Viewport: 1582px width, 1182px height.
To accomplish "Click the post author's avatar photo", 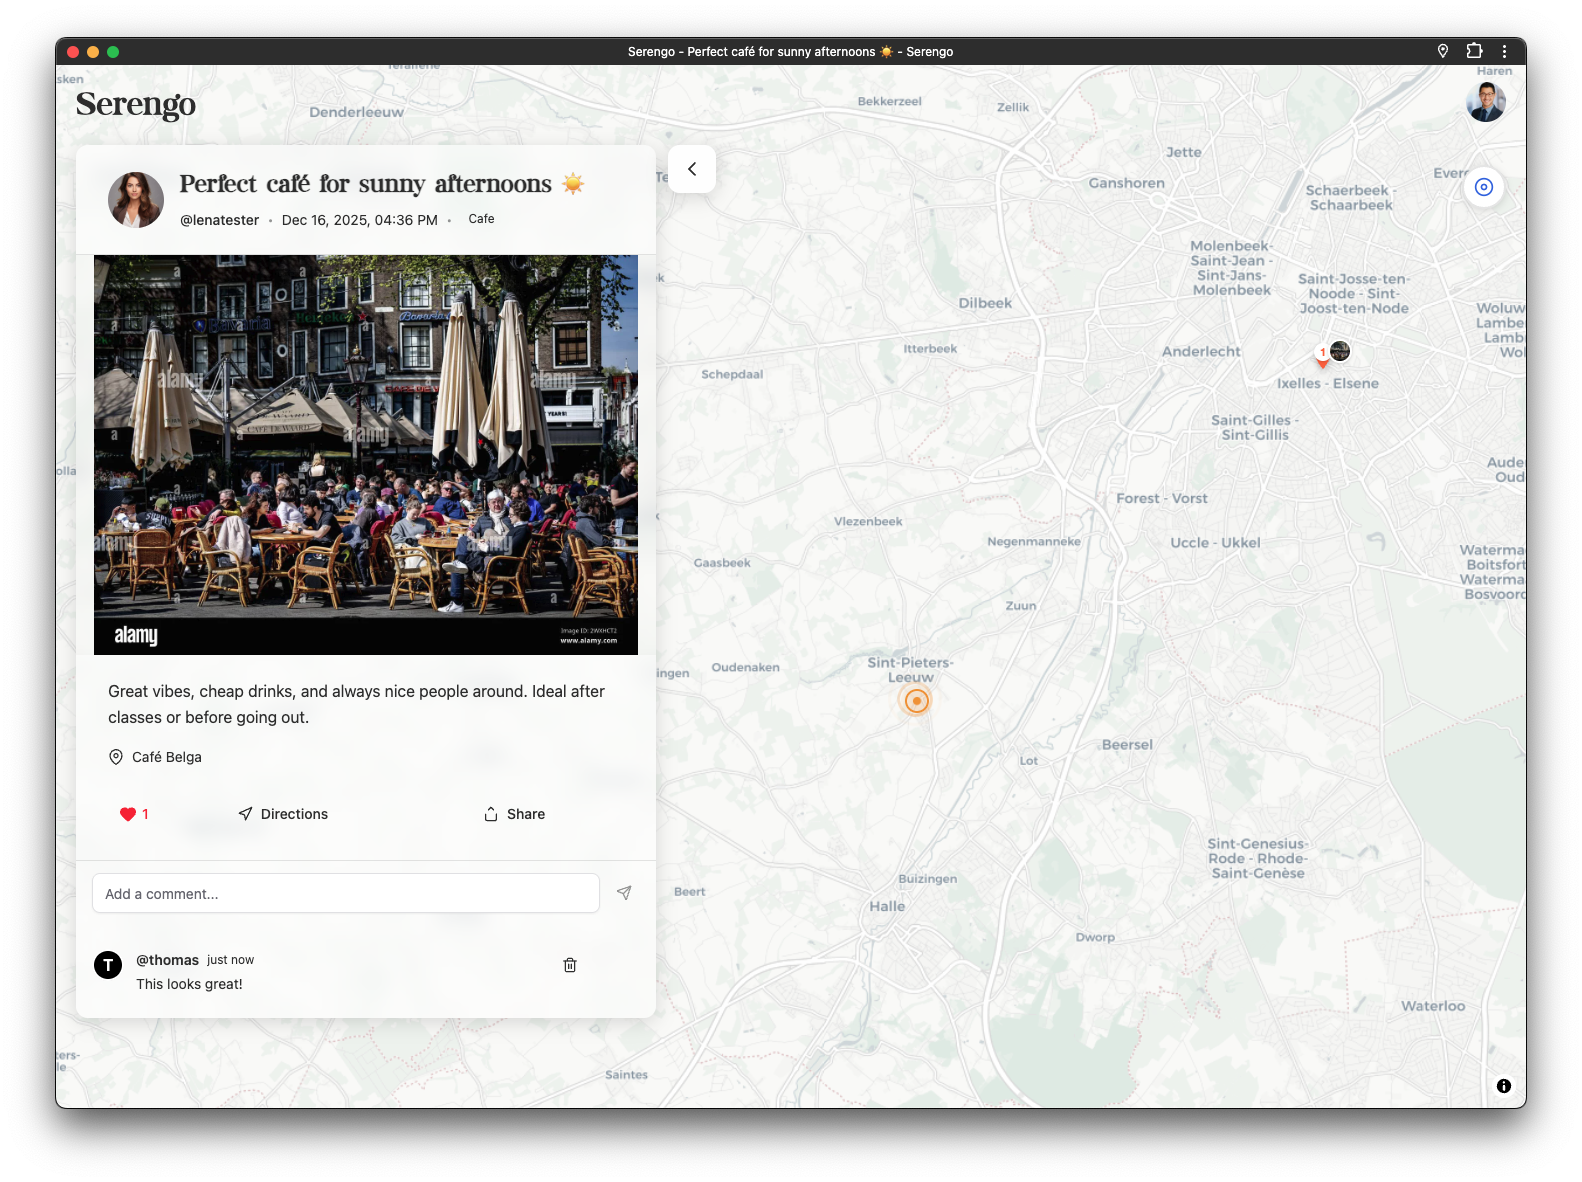I will click(136, 200).
